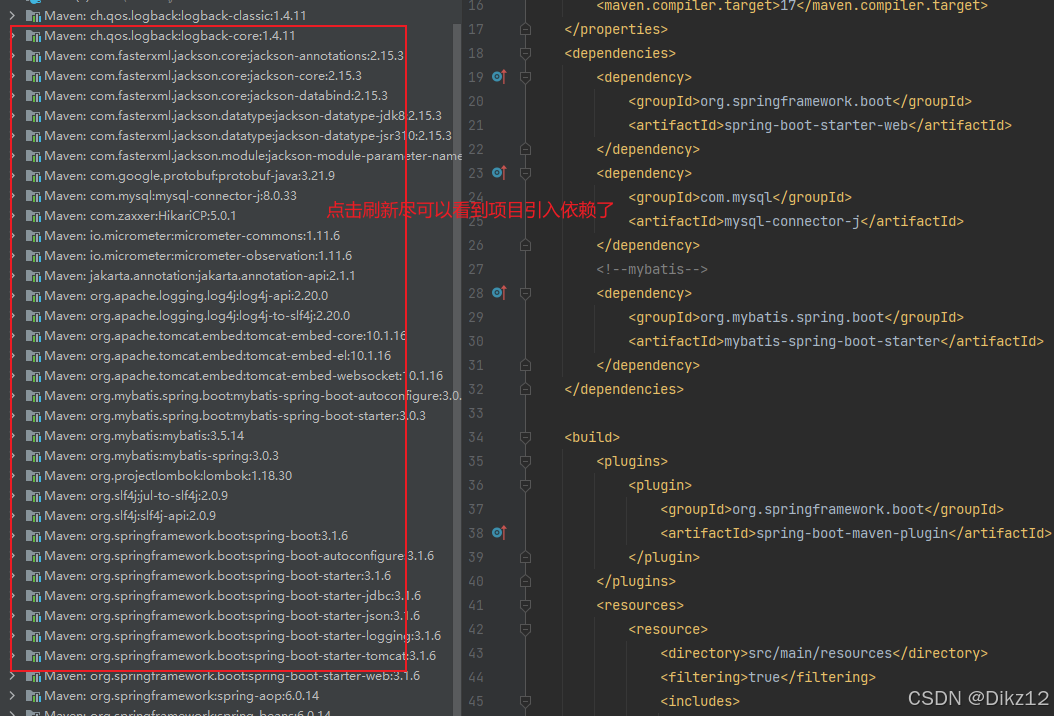Click library icon of slf4j-api:2.0.9 entry
Screen dimensions: 1054x716
pos(33,516)
